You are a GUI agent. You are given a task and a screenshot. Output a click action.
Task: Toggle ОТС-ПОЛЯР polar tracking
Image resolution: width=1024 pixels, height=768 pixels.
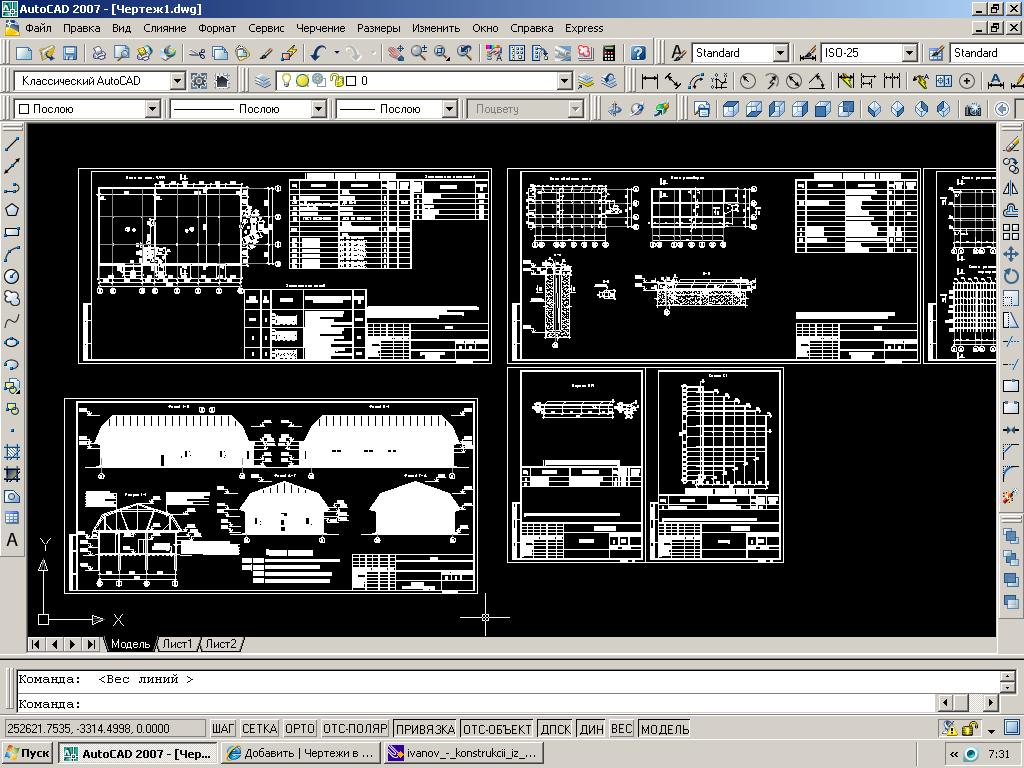[x=355, y=729]
